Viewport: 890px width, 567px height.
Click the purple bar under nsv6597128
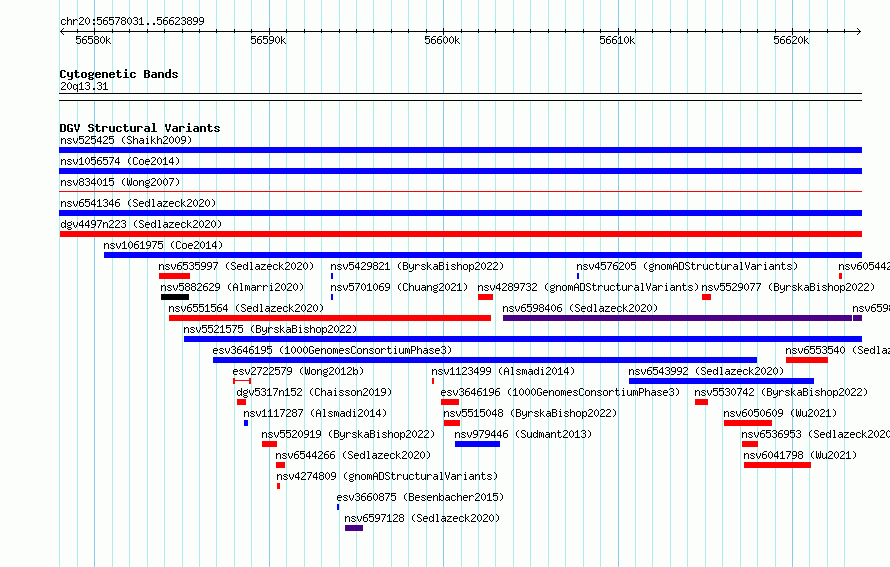354,528
